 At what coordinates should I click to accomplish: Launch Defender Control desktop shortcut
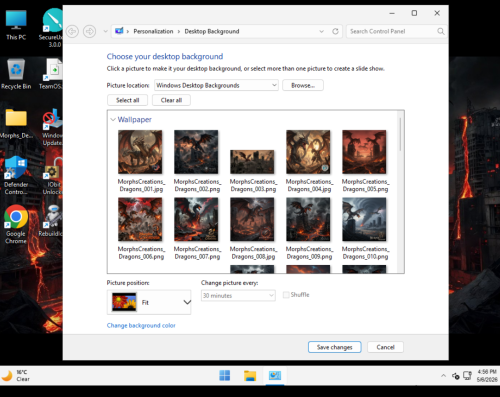(16, 175)
